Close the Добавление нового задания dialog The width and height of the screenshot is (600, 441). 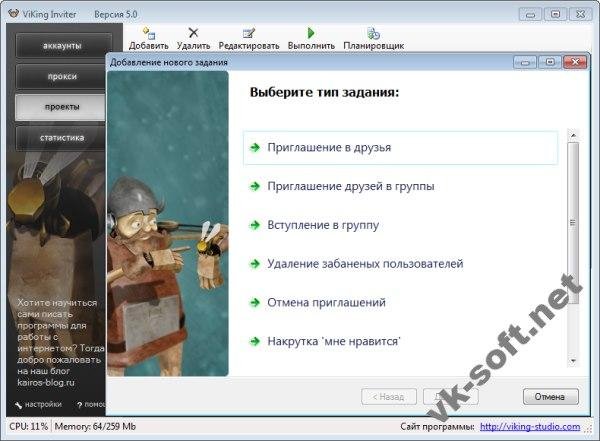click(575, 62)
